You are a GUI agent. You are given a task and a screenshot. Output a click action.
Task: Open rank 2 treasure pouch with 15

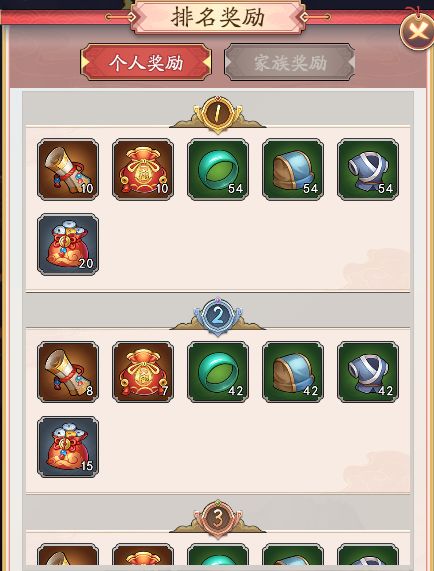pos(68,447)
